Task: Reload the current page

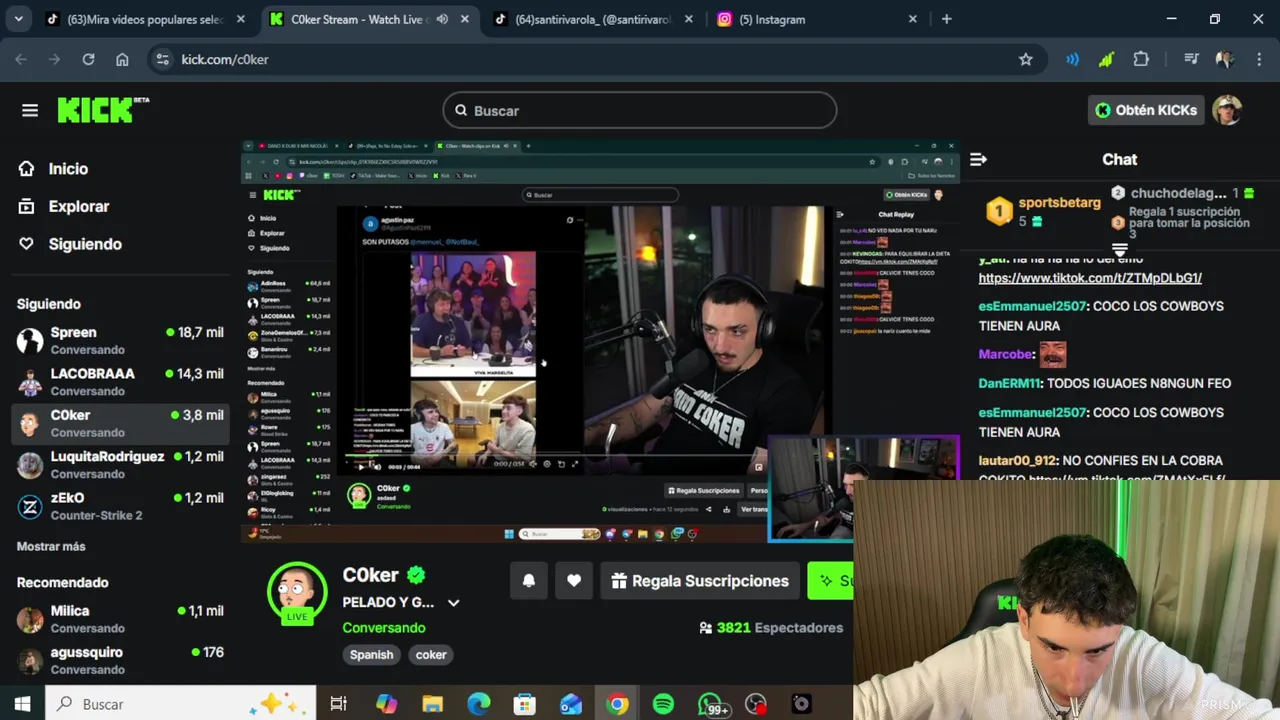Action: click(x=88, y=59)
